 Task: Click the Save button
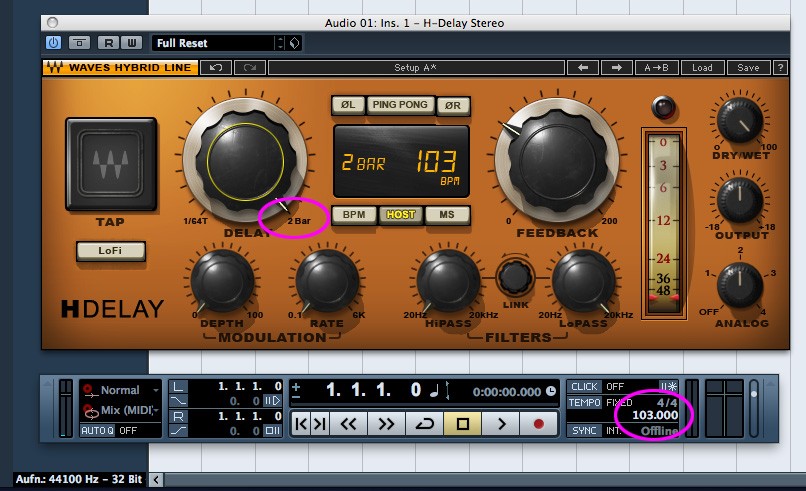[x=748, y=68]
